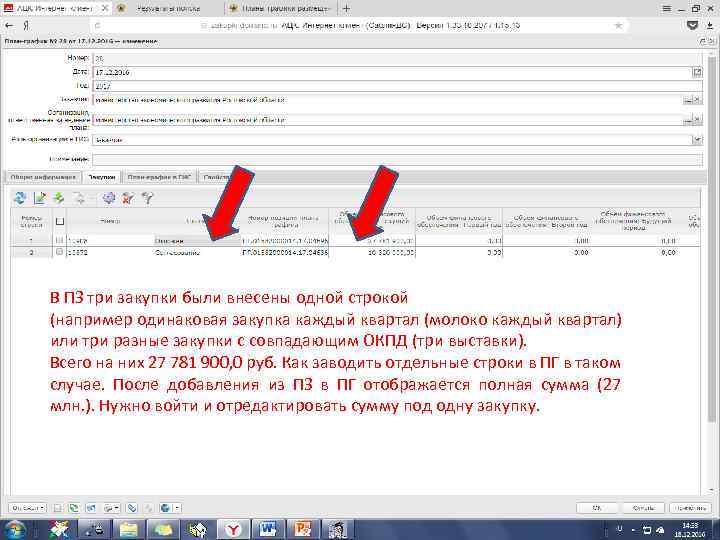Clear the Организация field with its X button

pyautogui.click(x=698, y=120)
